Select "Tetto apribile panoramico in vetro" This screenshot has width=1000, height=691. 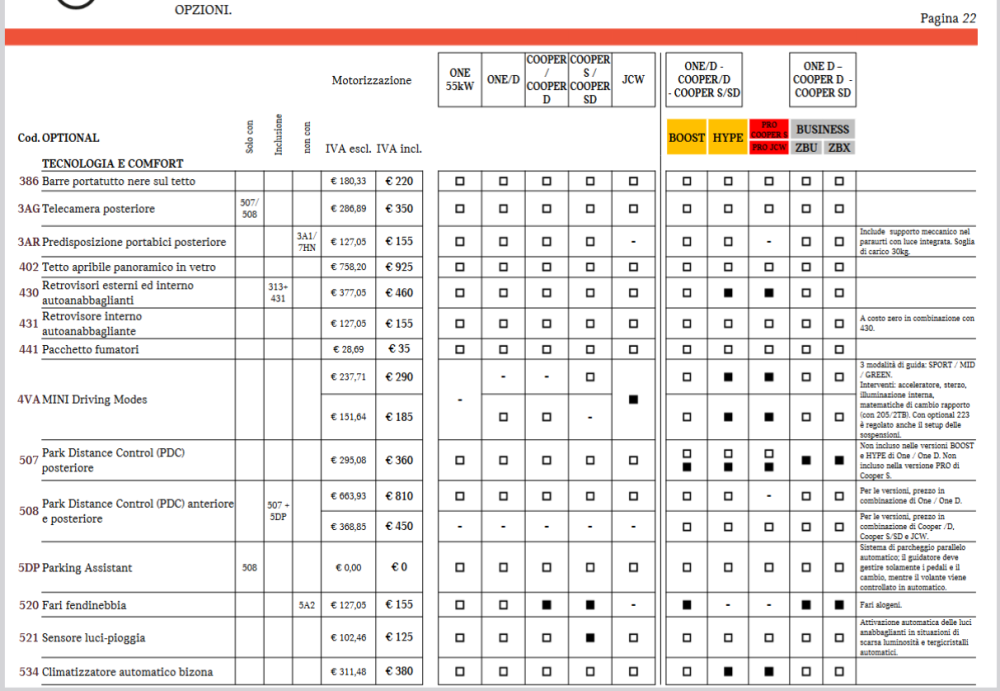129,267
